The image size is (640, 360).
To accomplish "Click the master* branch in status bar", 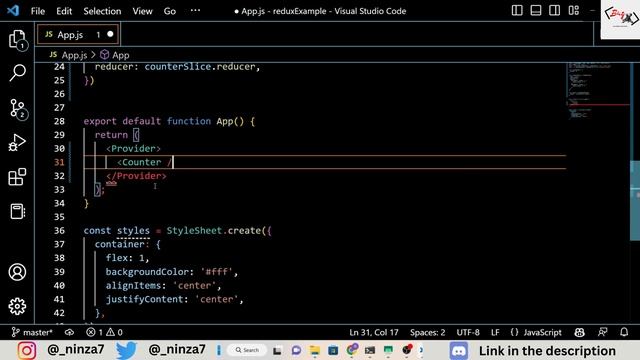I will [x=32, y=332].
